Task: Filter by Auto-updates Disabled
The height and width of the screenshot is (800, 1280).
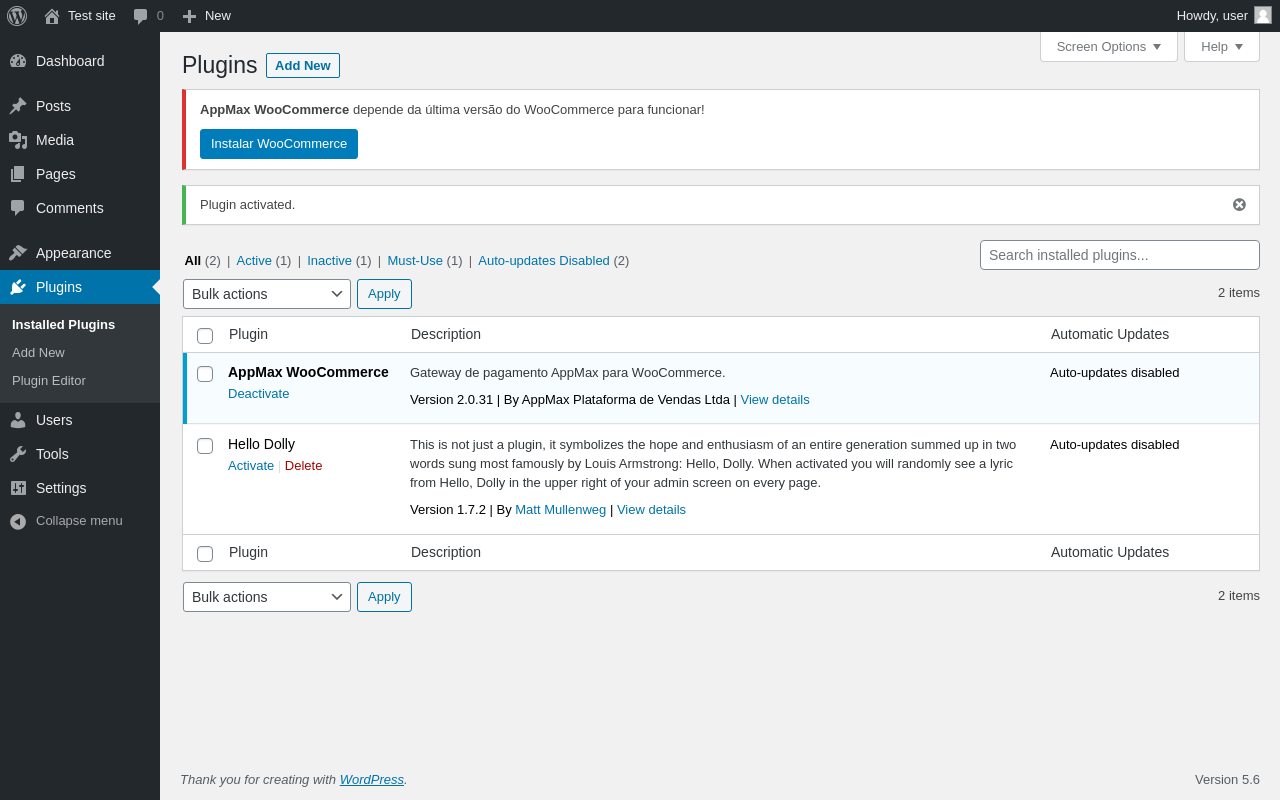Action: [544, 261]
